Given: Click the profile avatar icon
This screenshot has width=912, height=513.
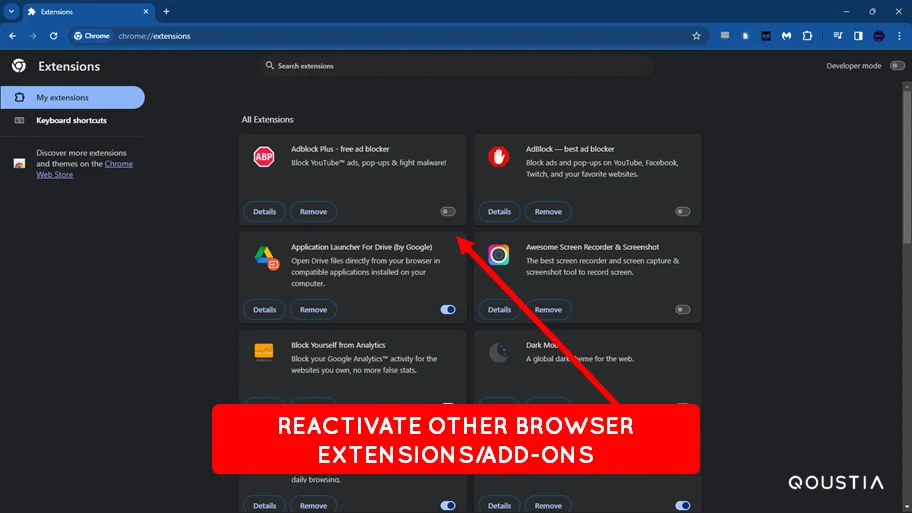Looking at the screenshot, I should pos(879,36).
